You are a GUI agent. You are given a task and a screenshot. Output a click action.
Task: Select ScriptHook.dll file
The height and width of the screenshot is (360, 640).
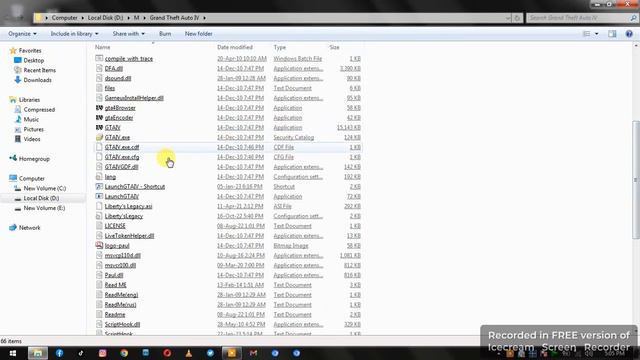(x=122, y=324)
